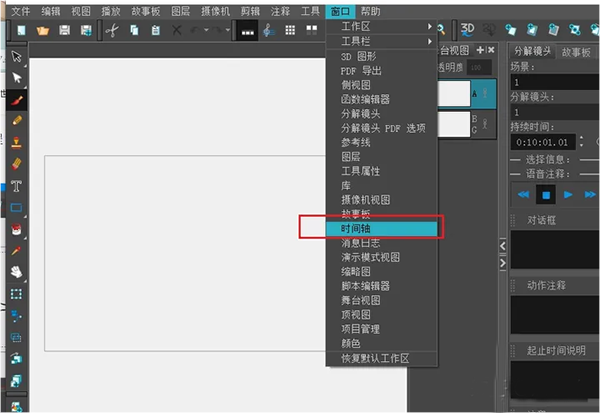
Task: Play with the single right arrow
Action: click(568, 195)
